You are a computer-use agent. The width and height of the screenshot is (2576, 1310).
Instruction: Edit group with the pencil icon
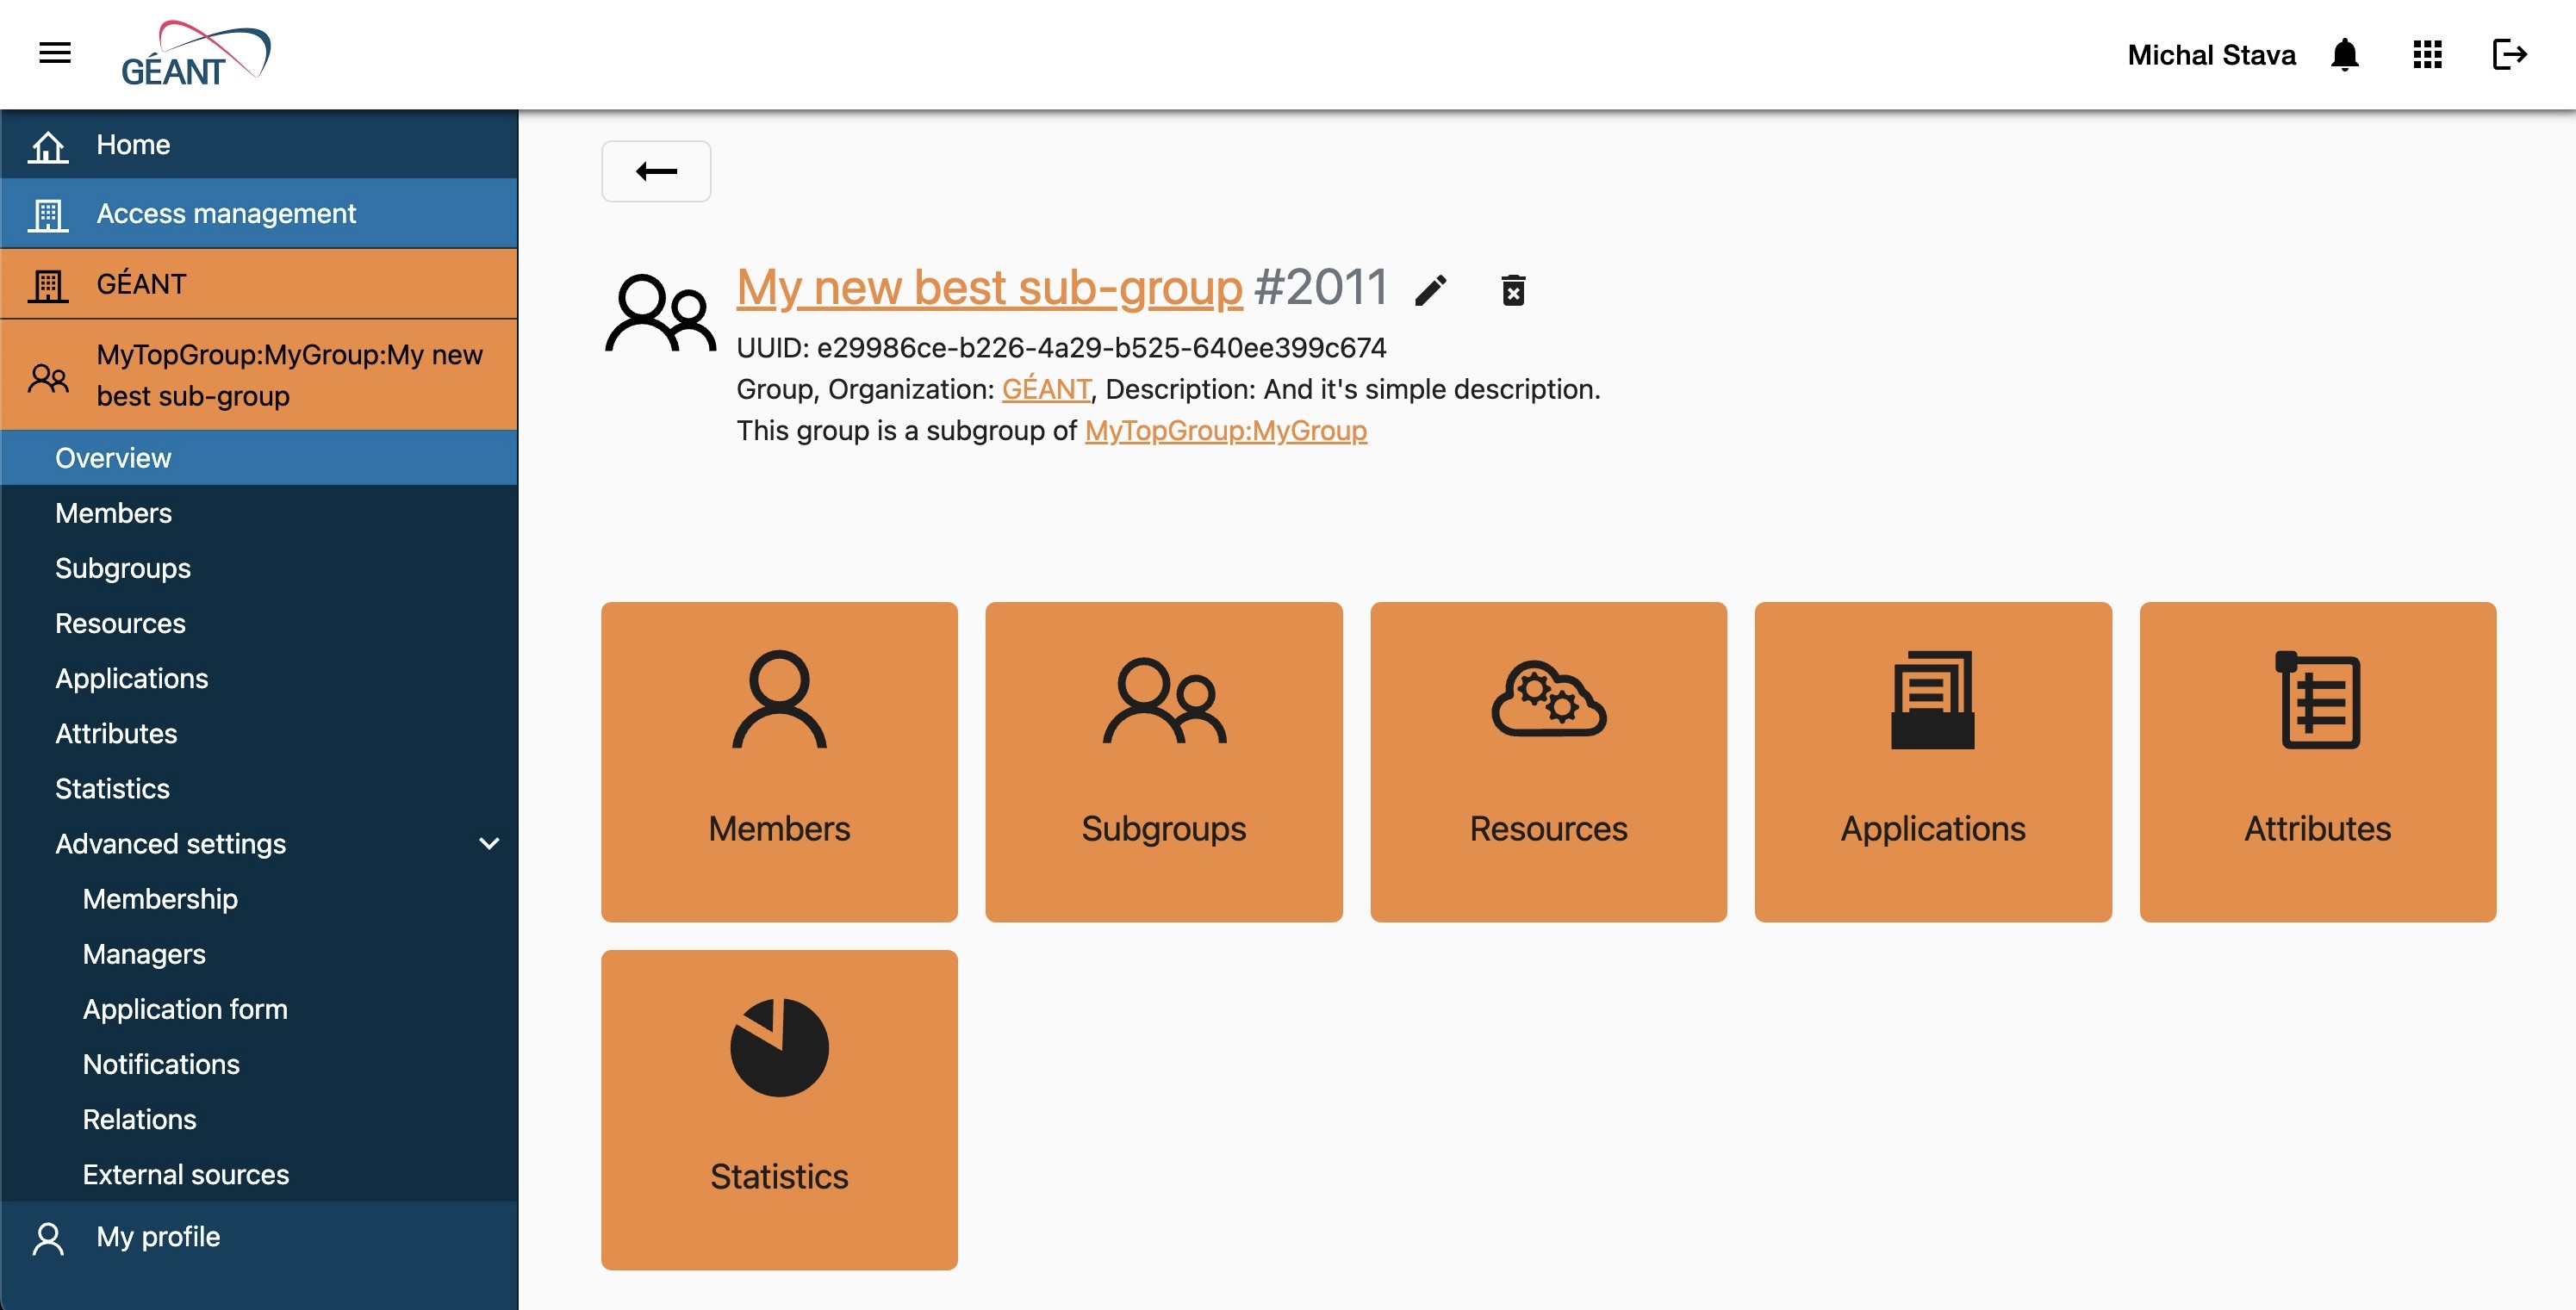click(x=1431, y=290)
